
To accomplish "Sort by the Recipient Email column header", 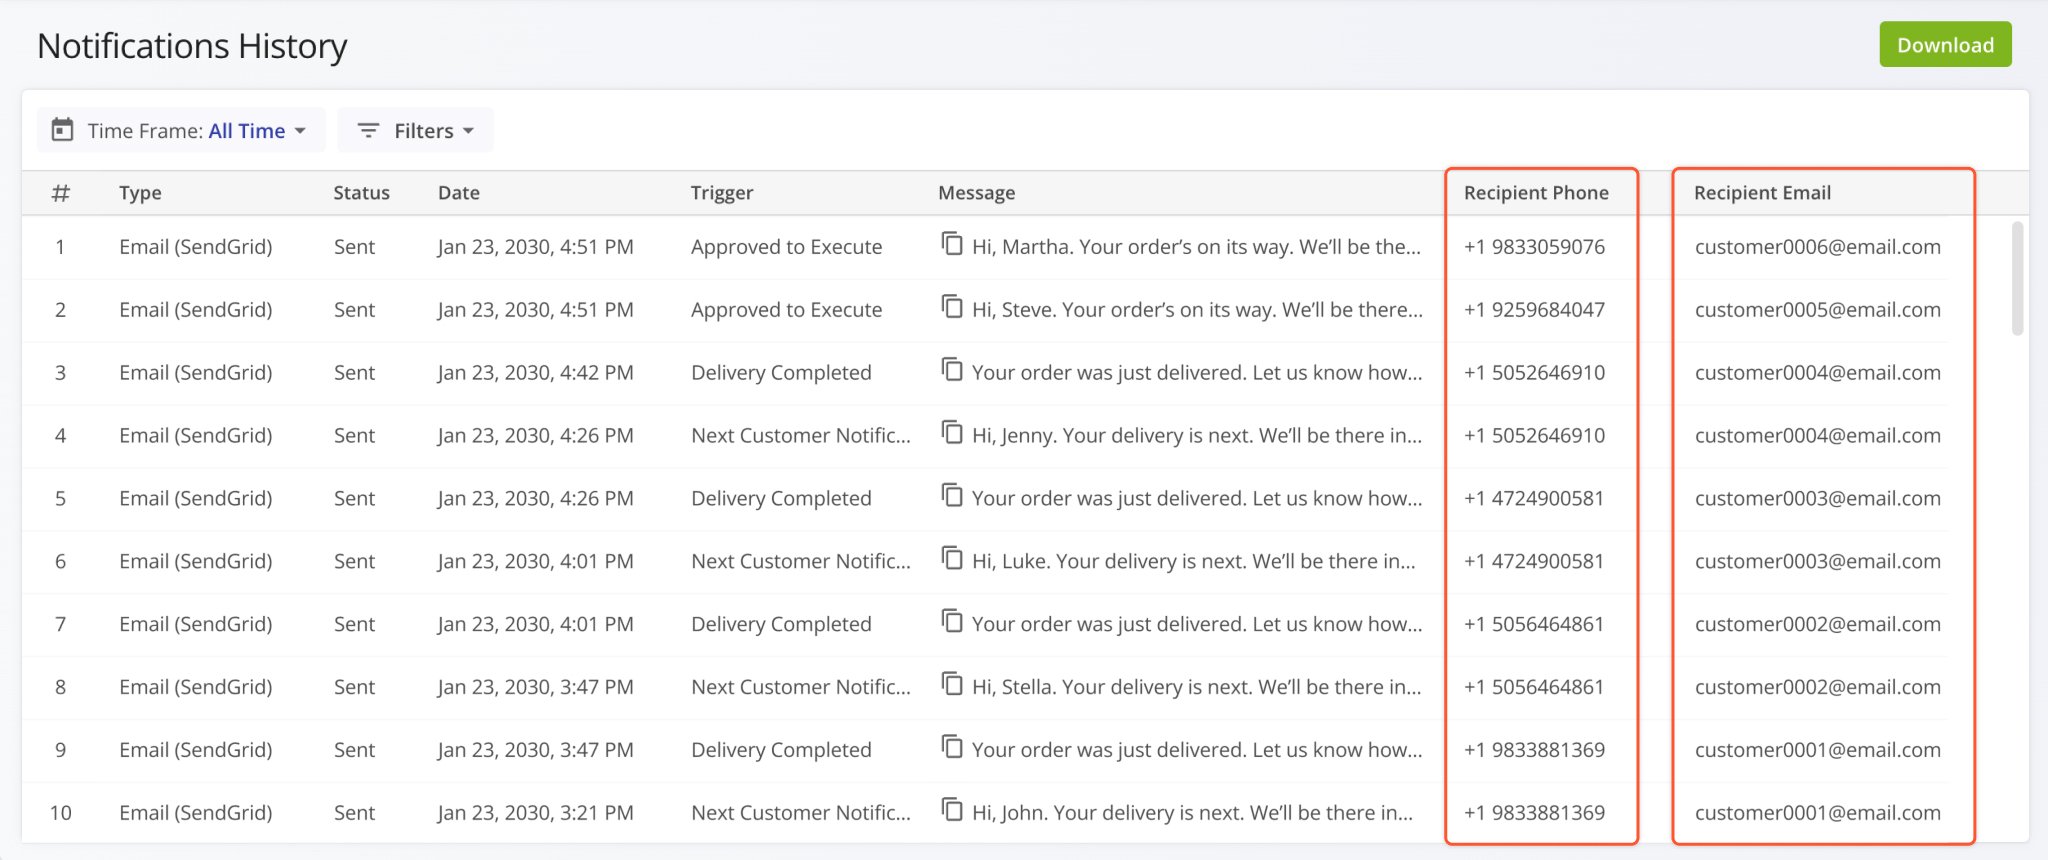I will 1762,193.
